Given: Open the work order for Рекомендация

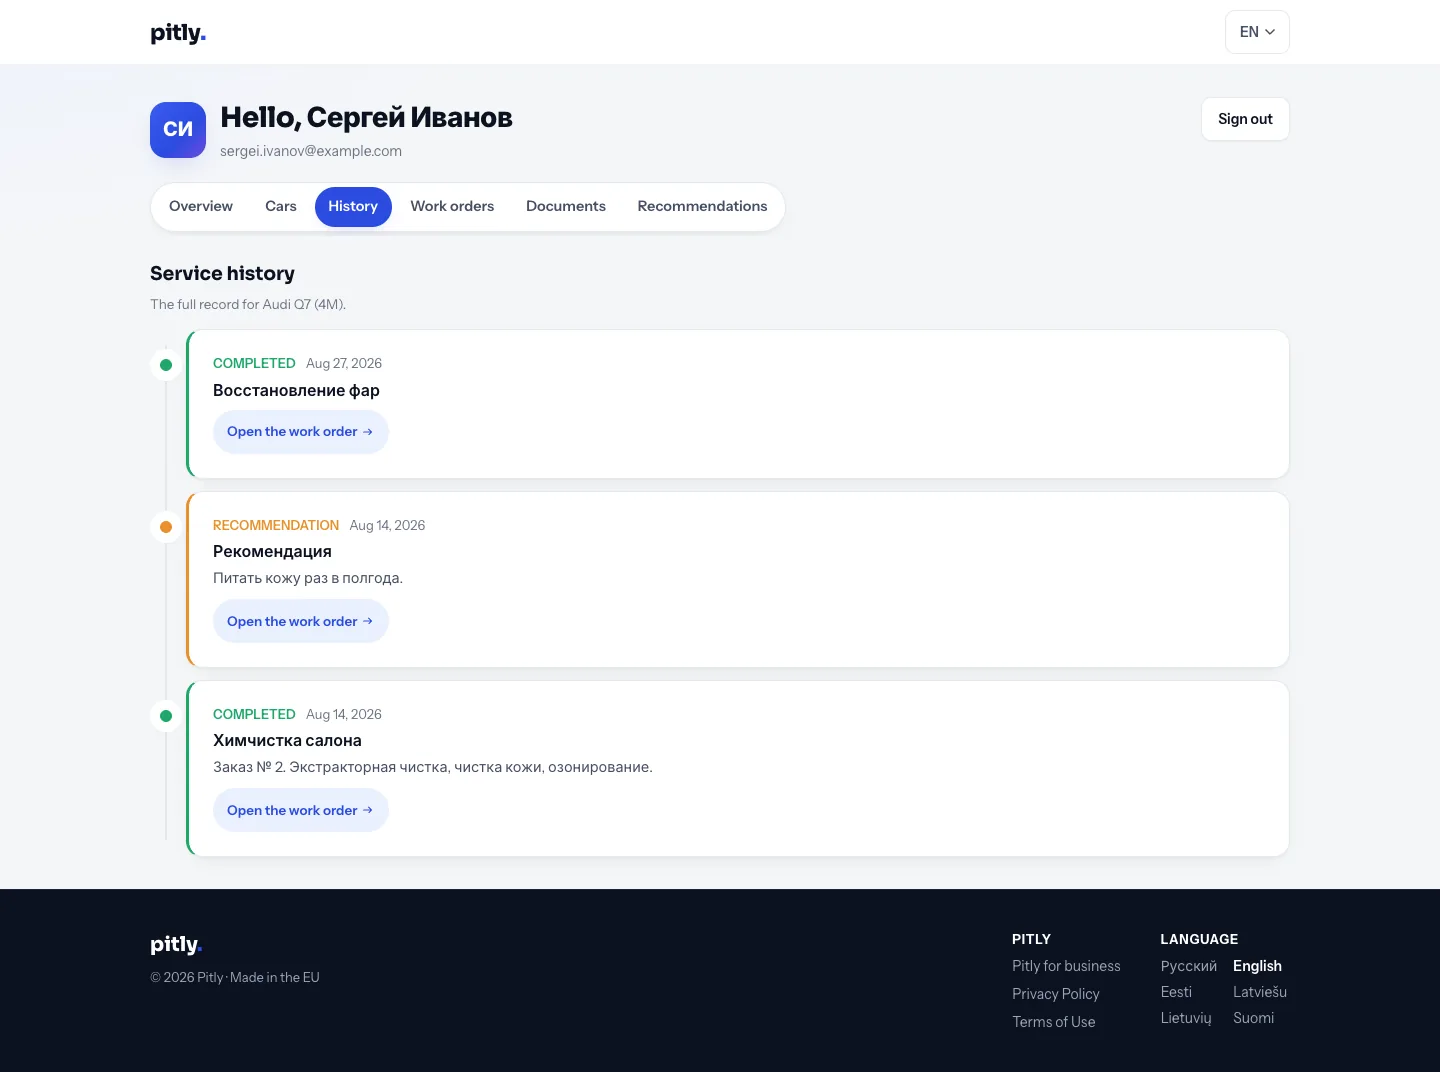Looking at the screenshot, I should click(300, 621).
